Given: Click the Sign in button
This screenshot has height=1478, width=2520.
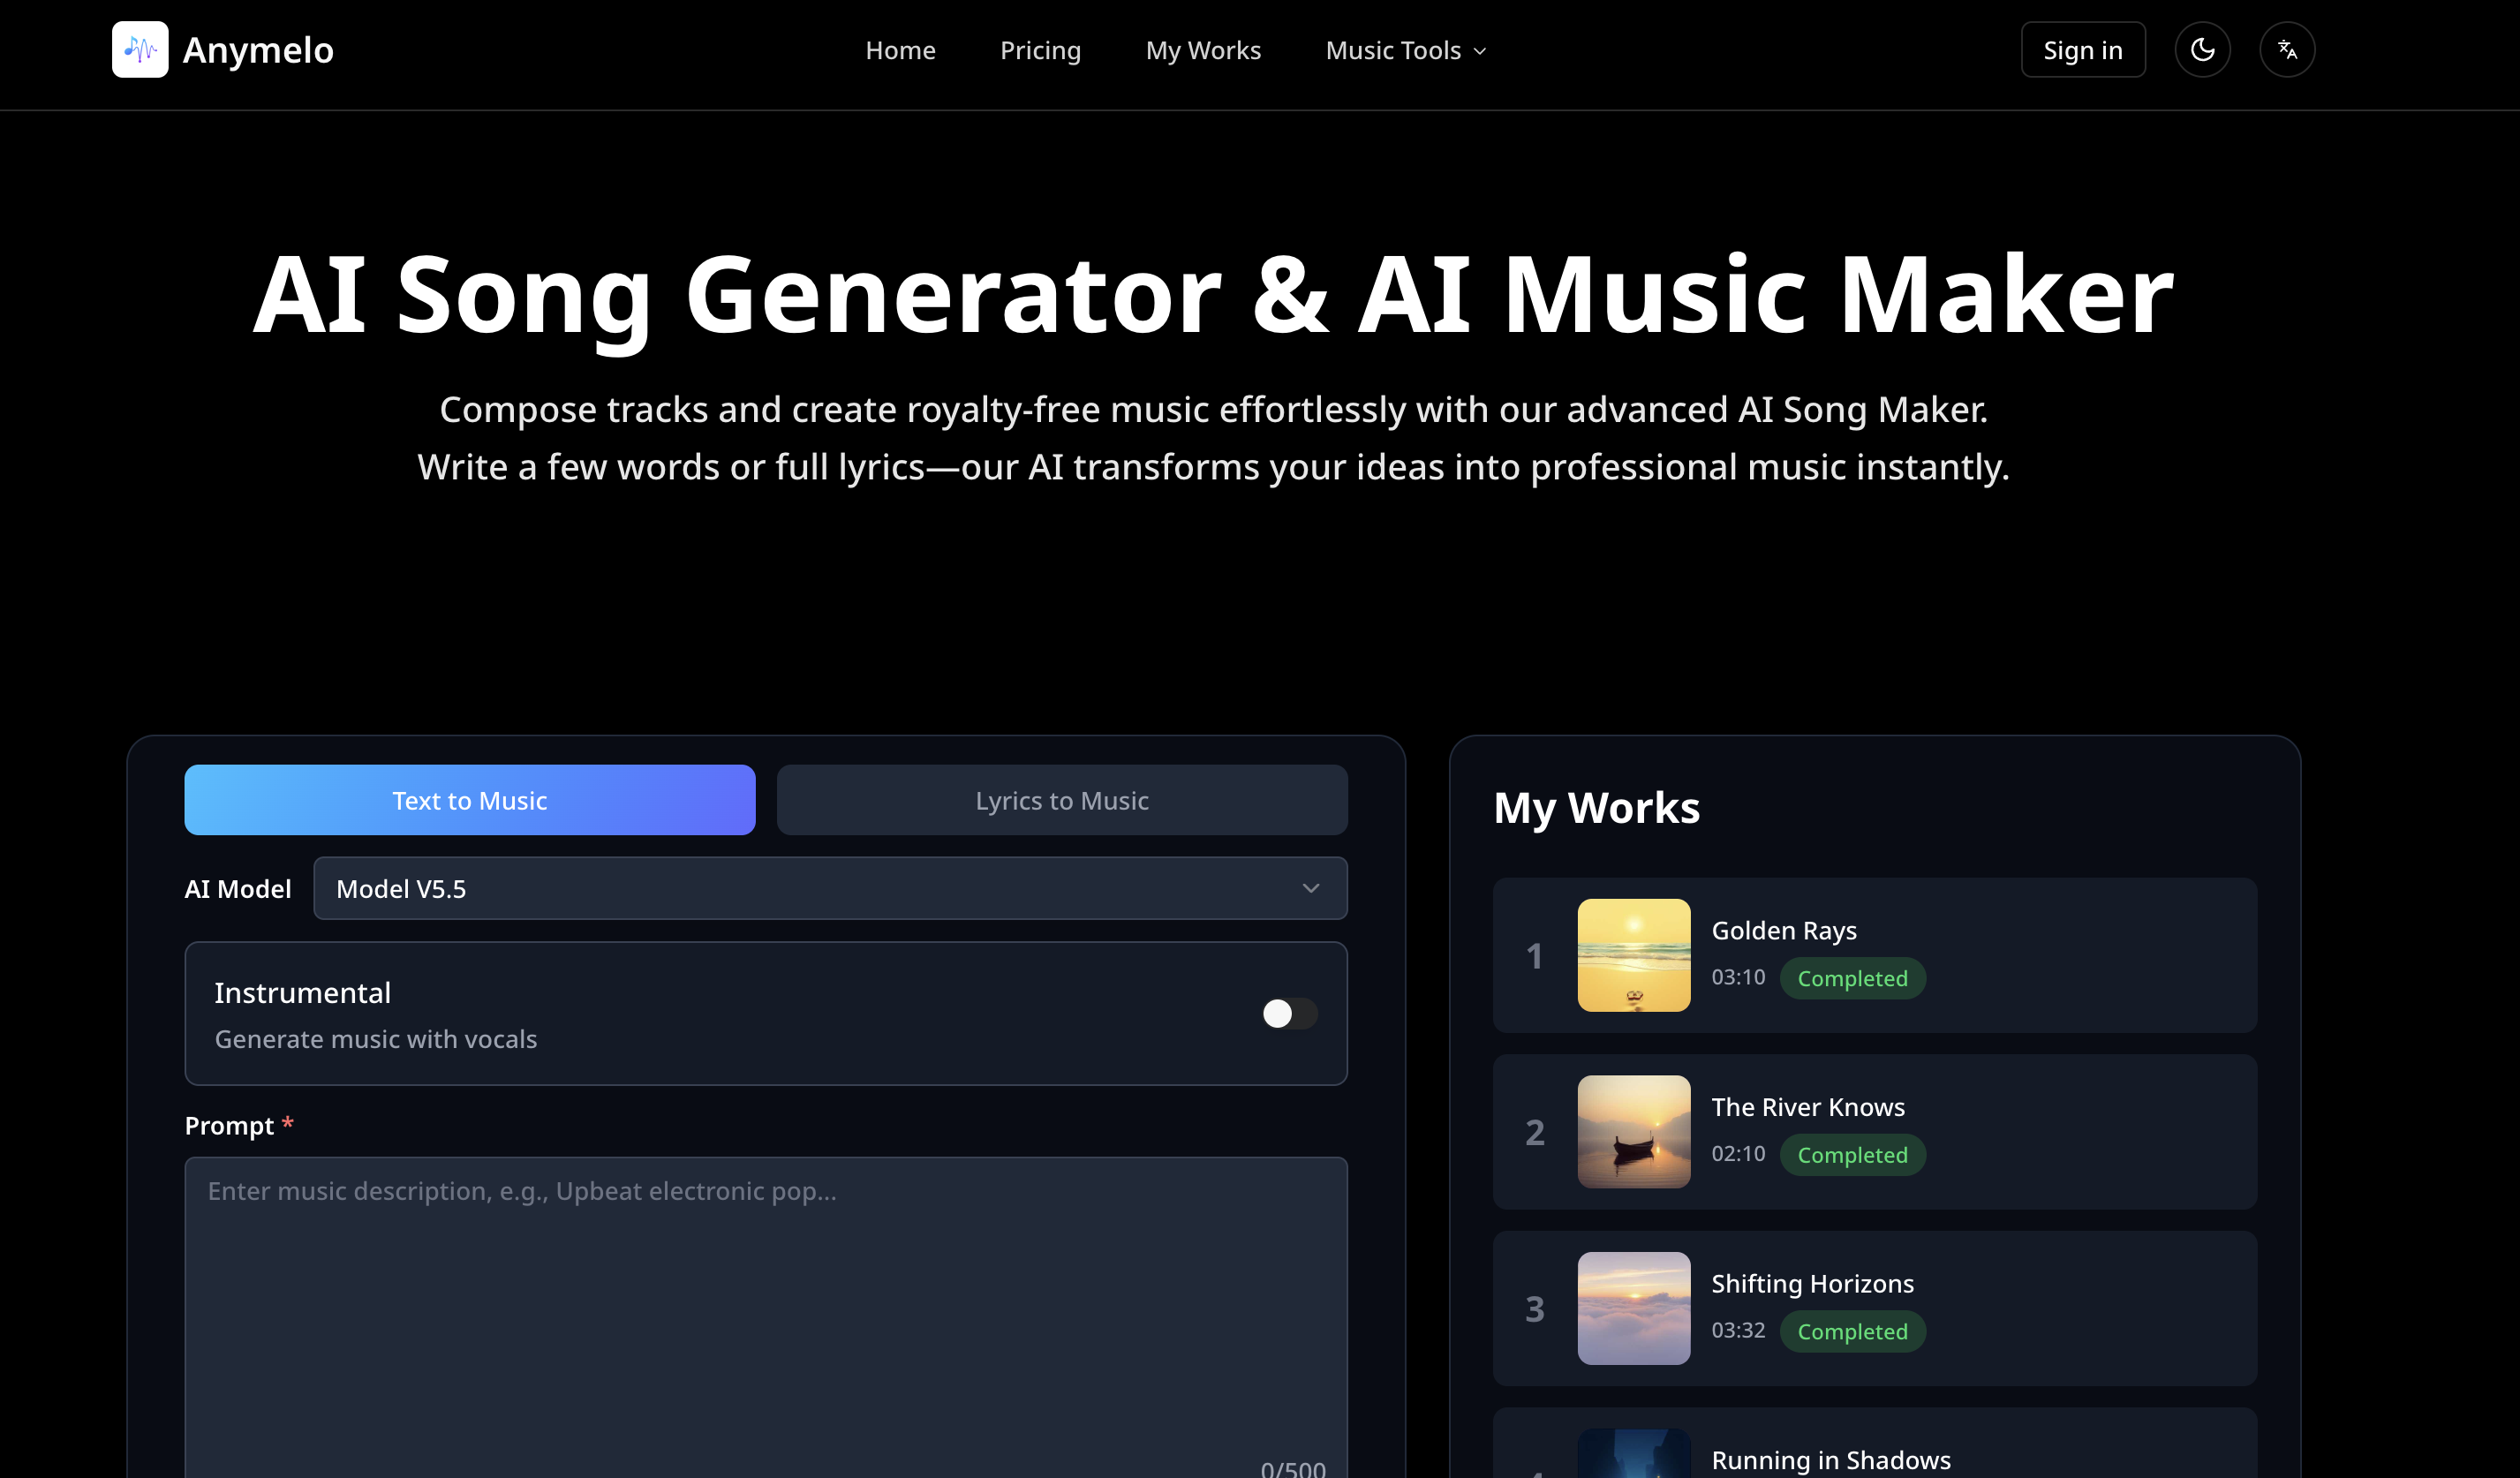Looking at the screenshot, I should (2083, 49).
